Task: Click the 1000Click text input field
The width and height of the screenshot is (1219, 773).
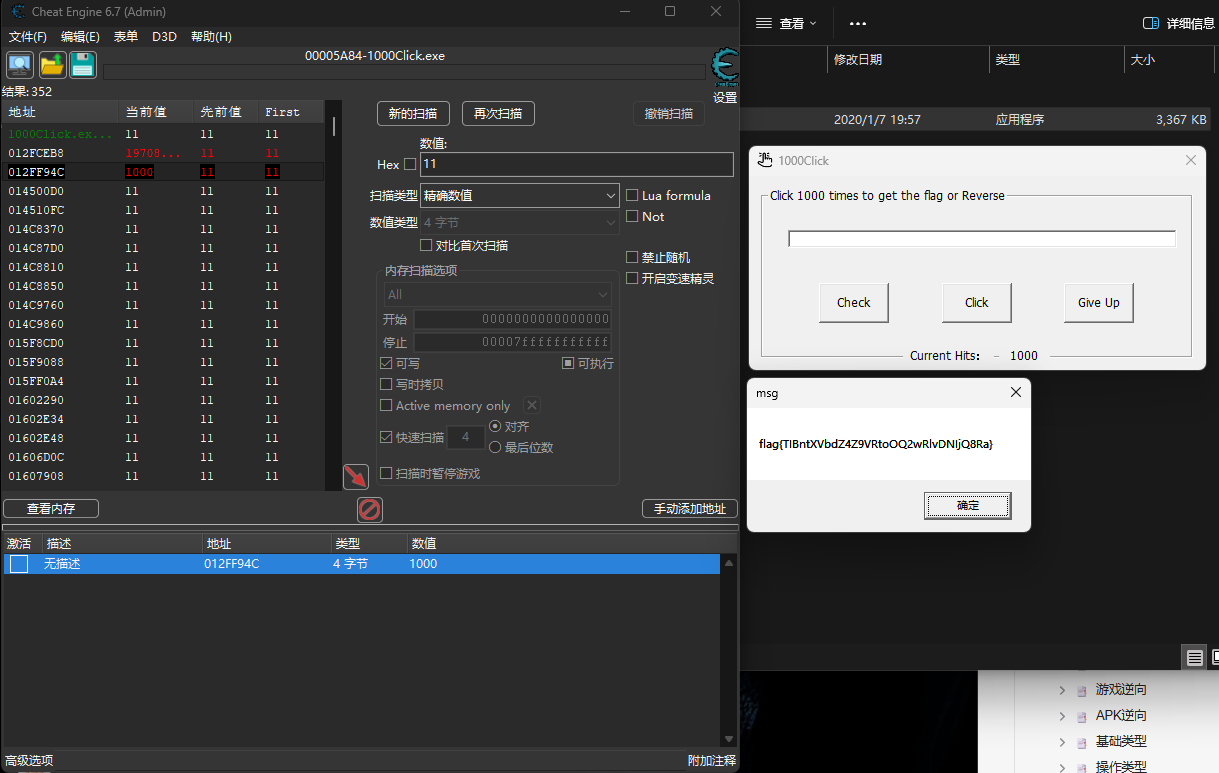Action: [x=982, y=239]
